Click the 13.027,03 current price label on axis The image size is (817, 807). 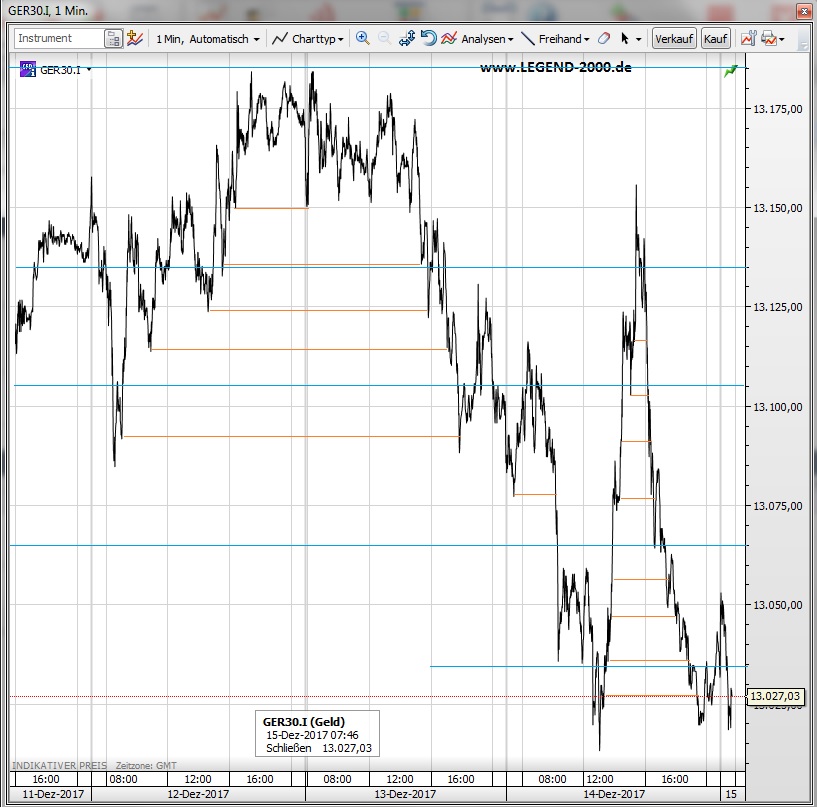coord(776,696)
